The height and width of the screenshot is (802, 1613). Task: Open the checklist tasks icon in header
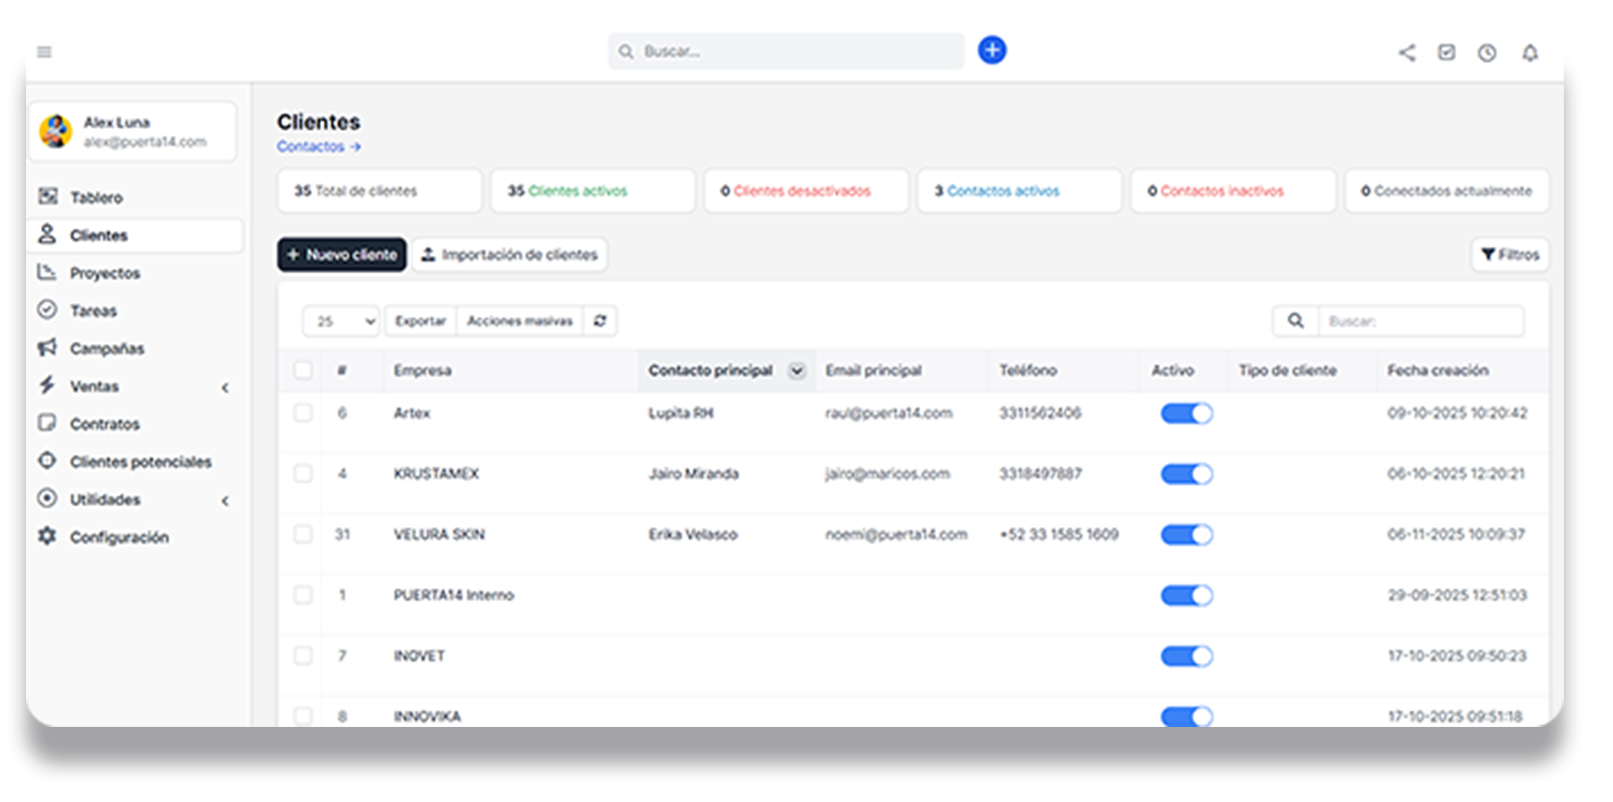coord(1446,53)
